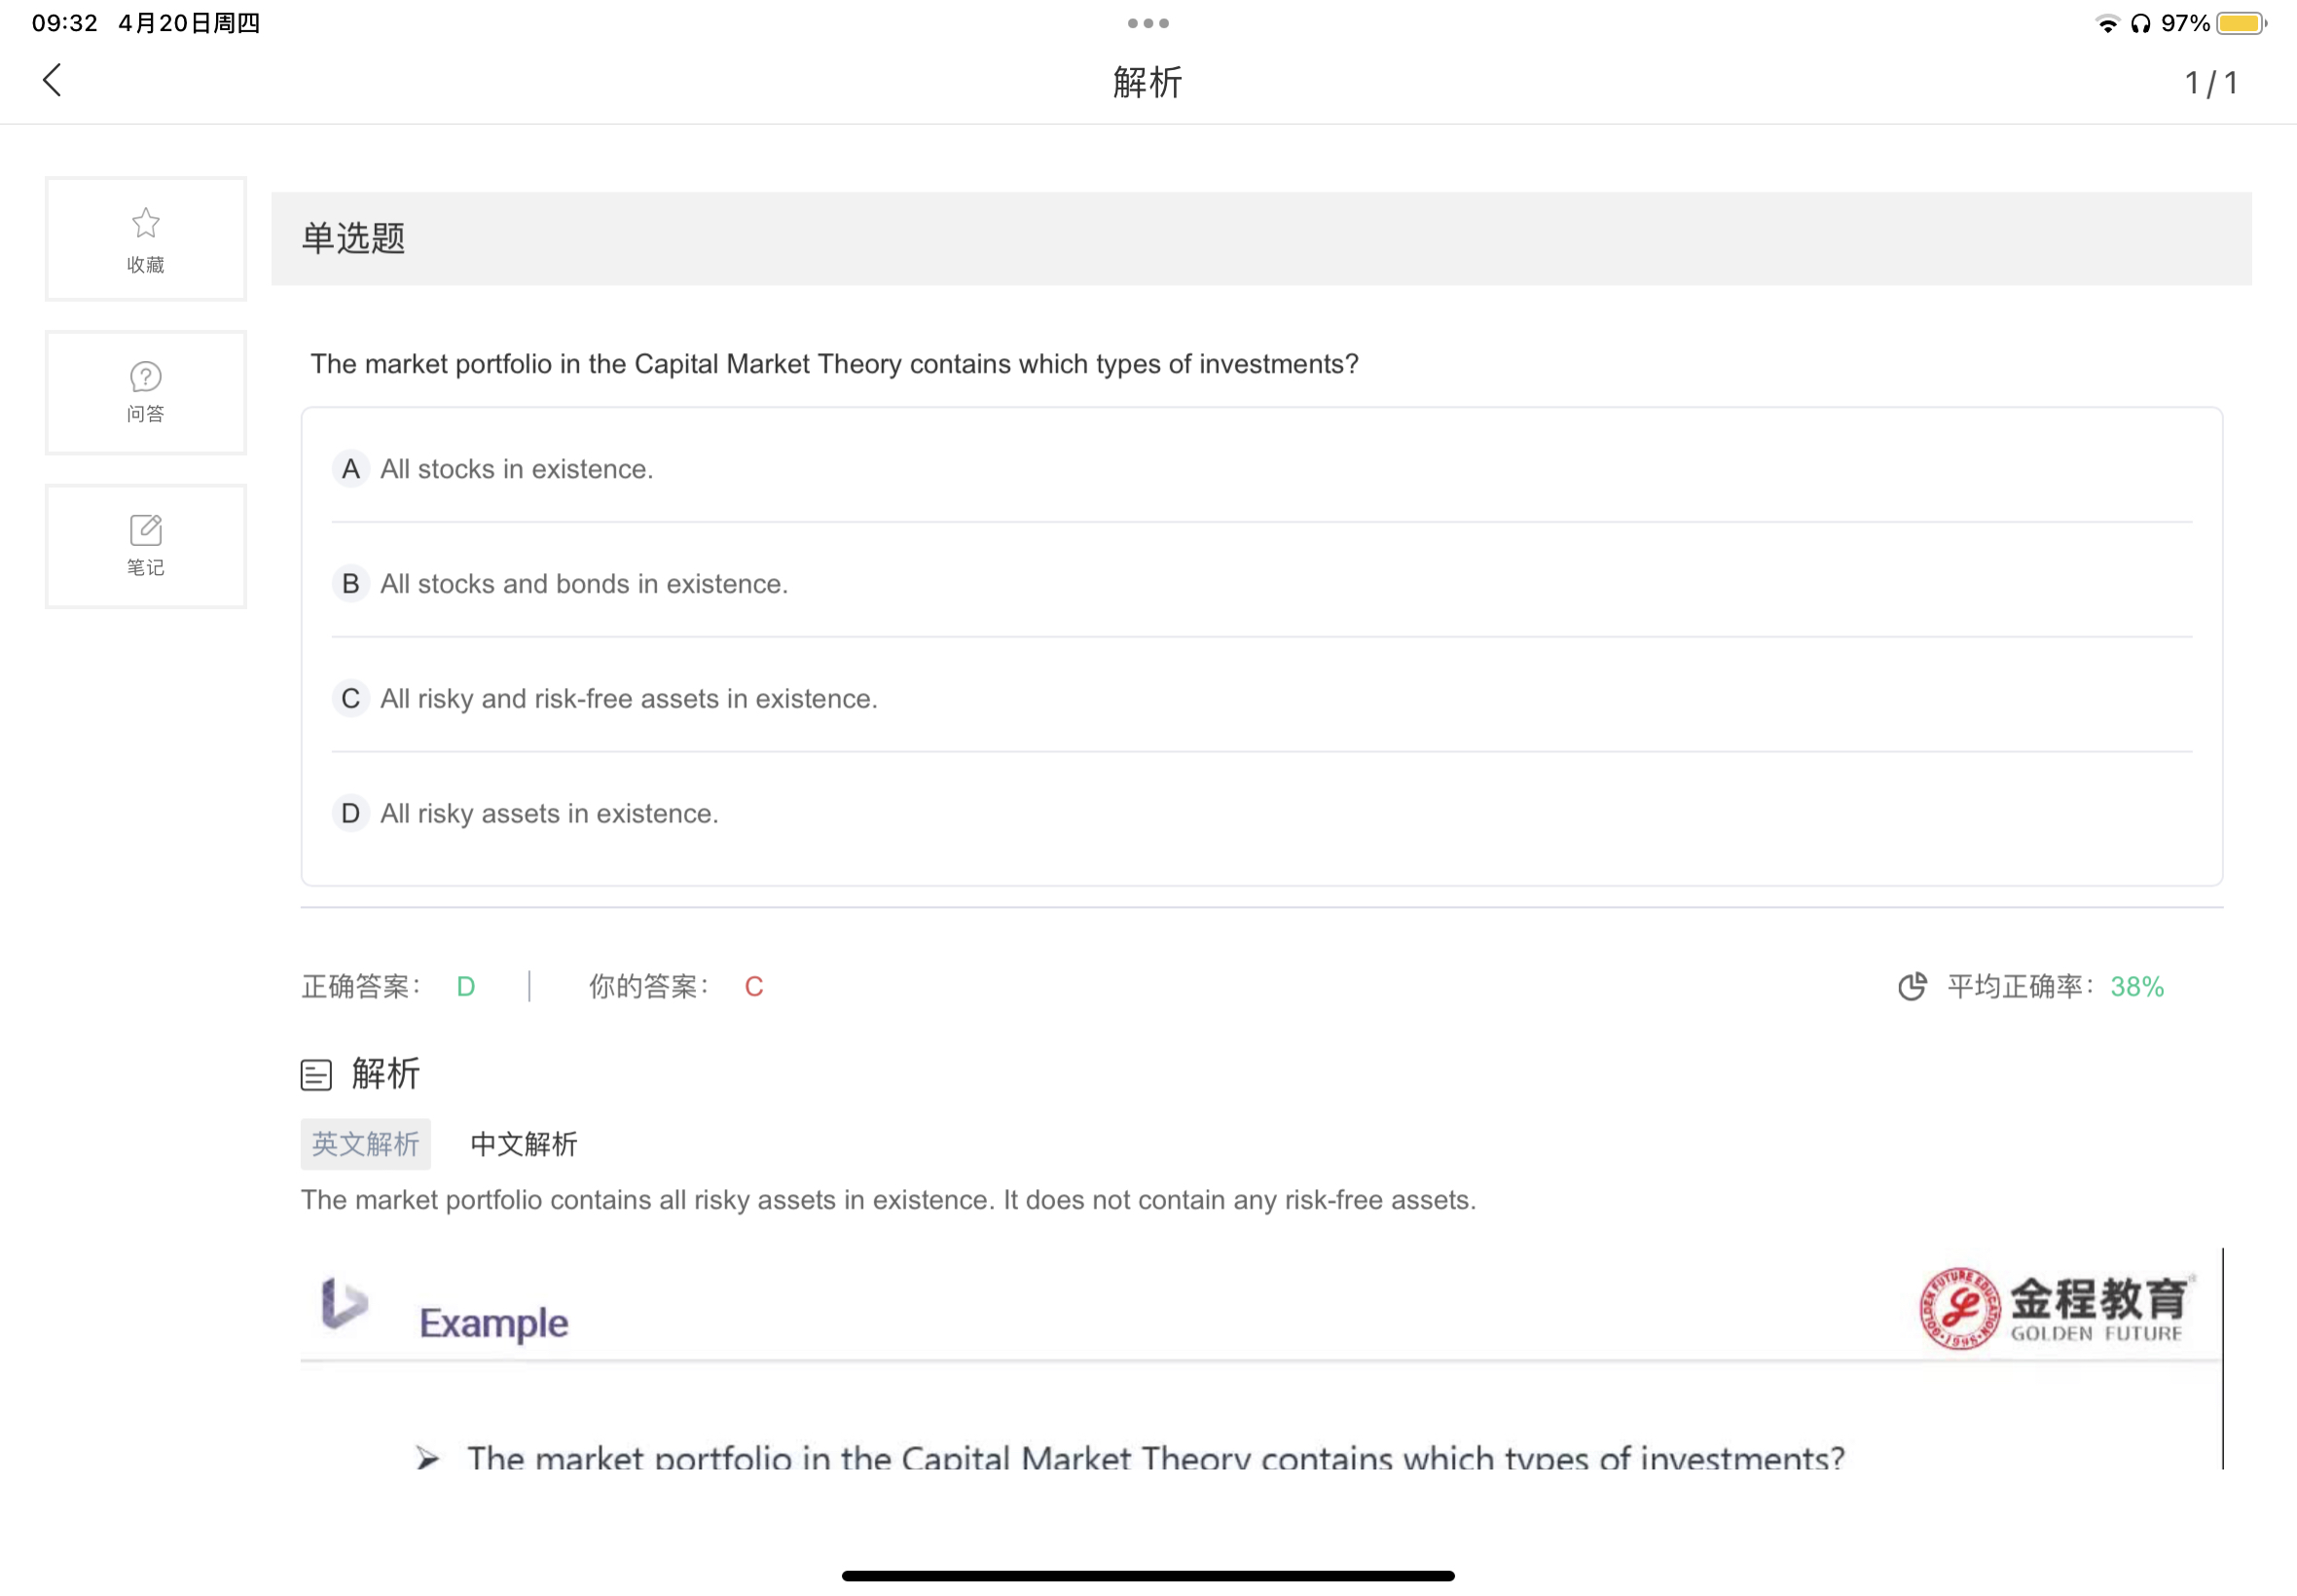
Task: Tap the star favorite icon (收藏)
Action: (146, 223)
